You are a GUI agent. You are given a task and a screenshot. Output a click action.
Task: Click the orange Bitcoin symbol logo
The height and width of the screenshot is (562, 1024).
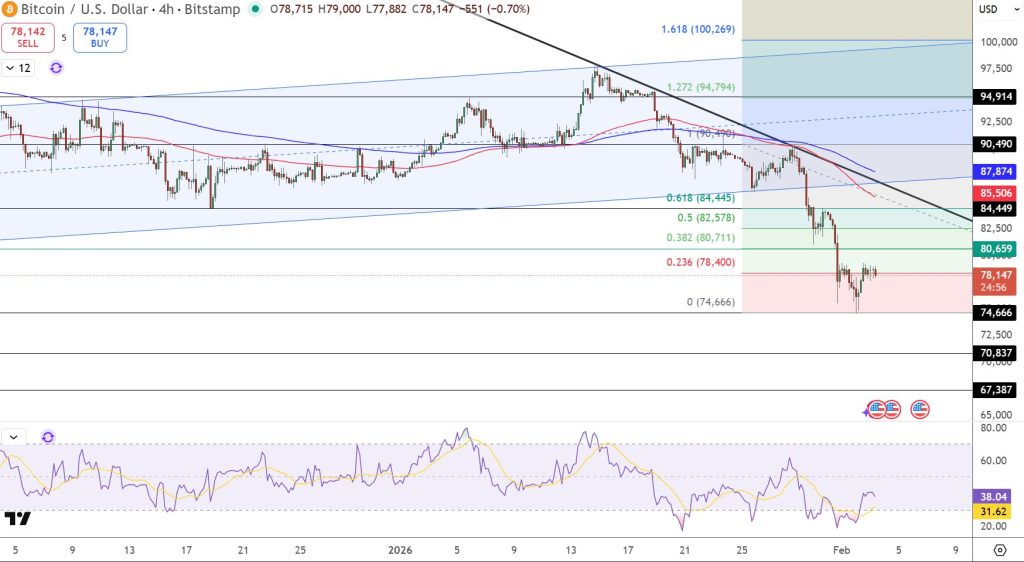[x=10, y=9]
